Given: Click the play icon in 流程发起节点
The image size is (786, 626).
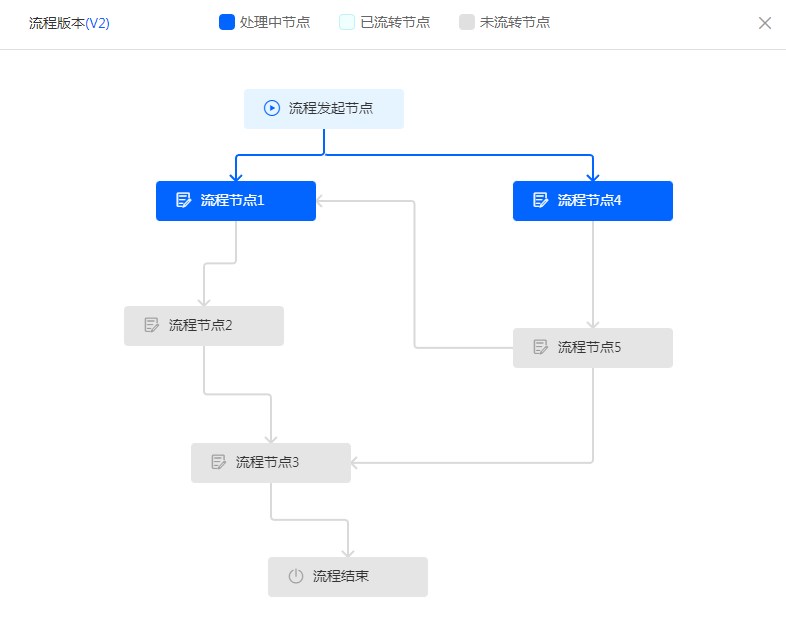Looking at the screenshot, I should 271,108.
